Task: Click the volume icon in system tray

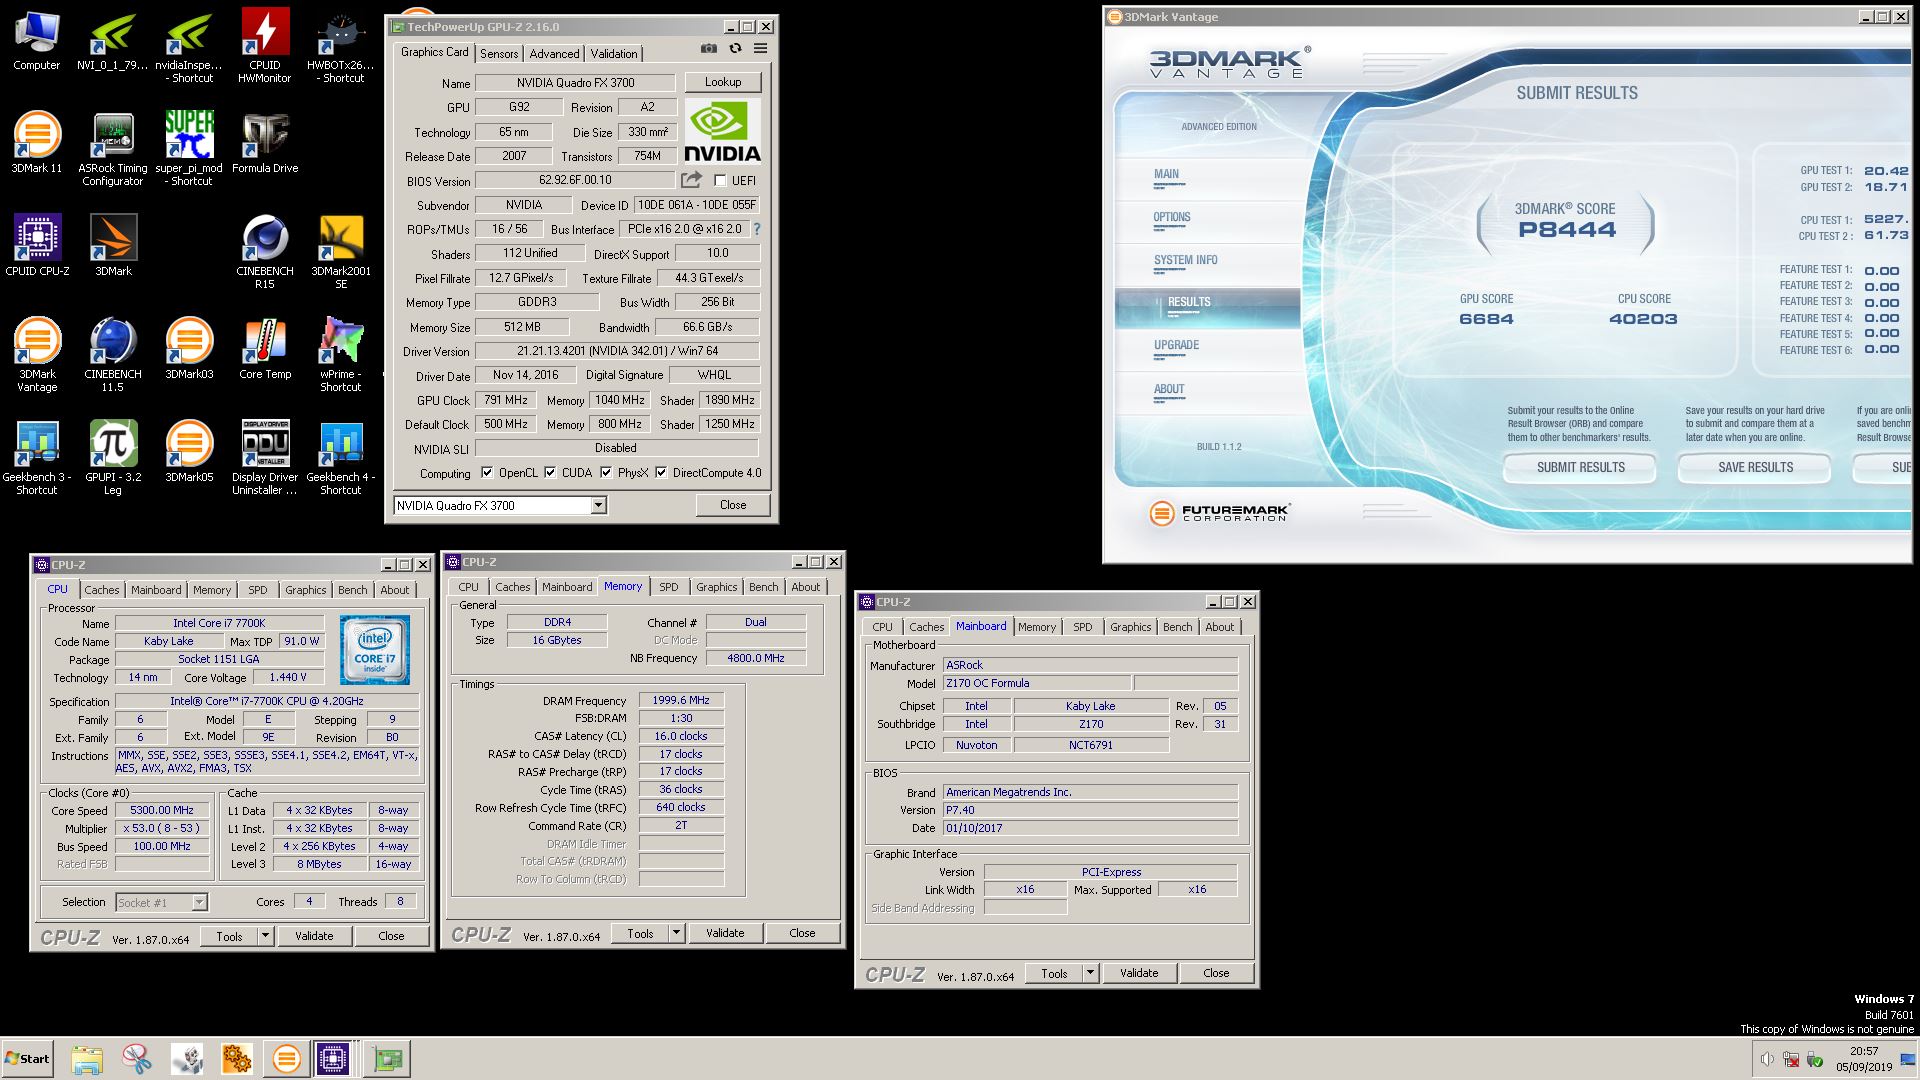Action: pos(1767,1060)
